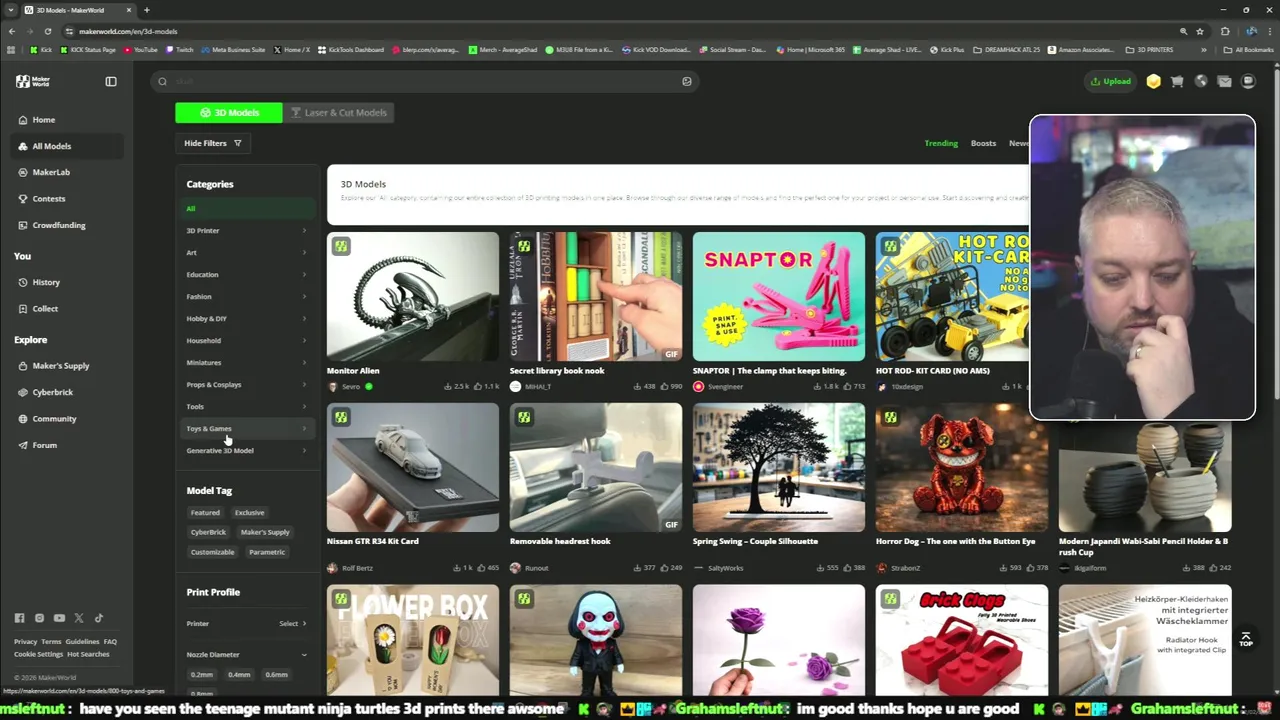Go to Home in the sidebar

tap(66, 120)
